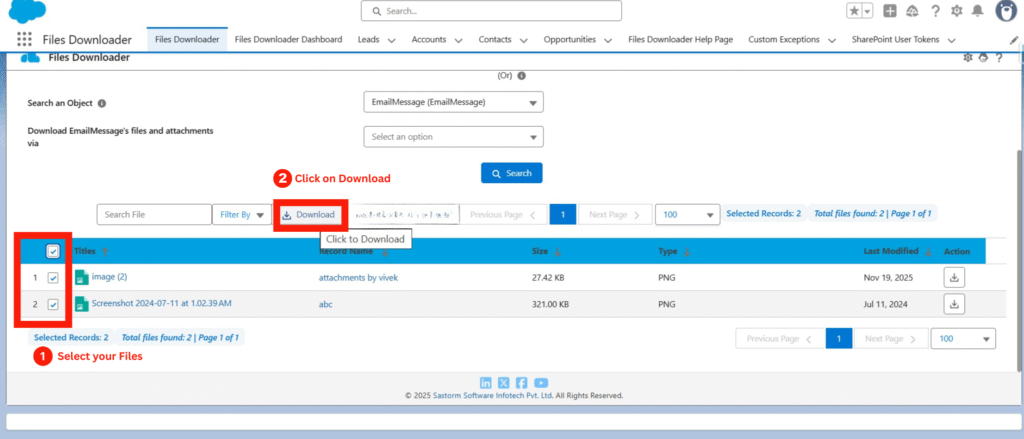Open top page size 100 dropdown
The width and height of the screenshot is (1024, 439).
pyautogui.click(x=687, y=214)
